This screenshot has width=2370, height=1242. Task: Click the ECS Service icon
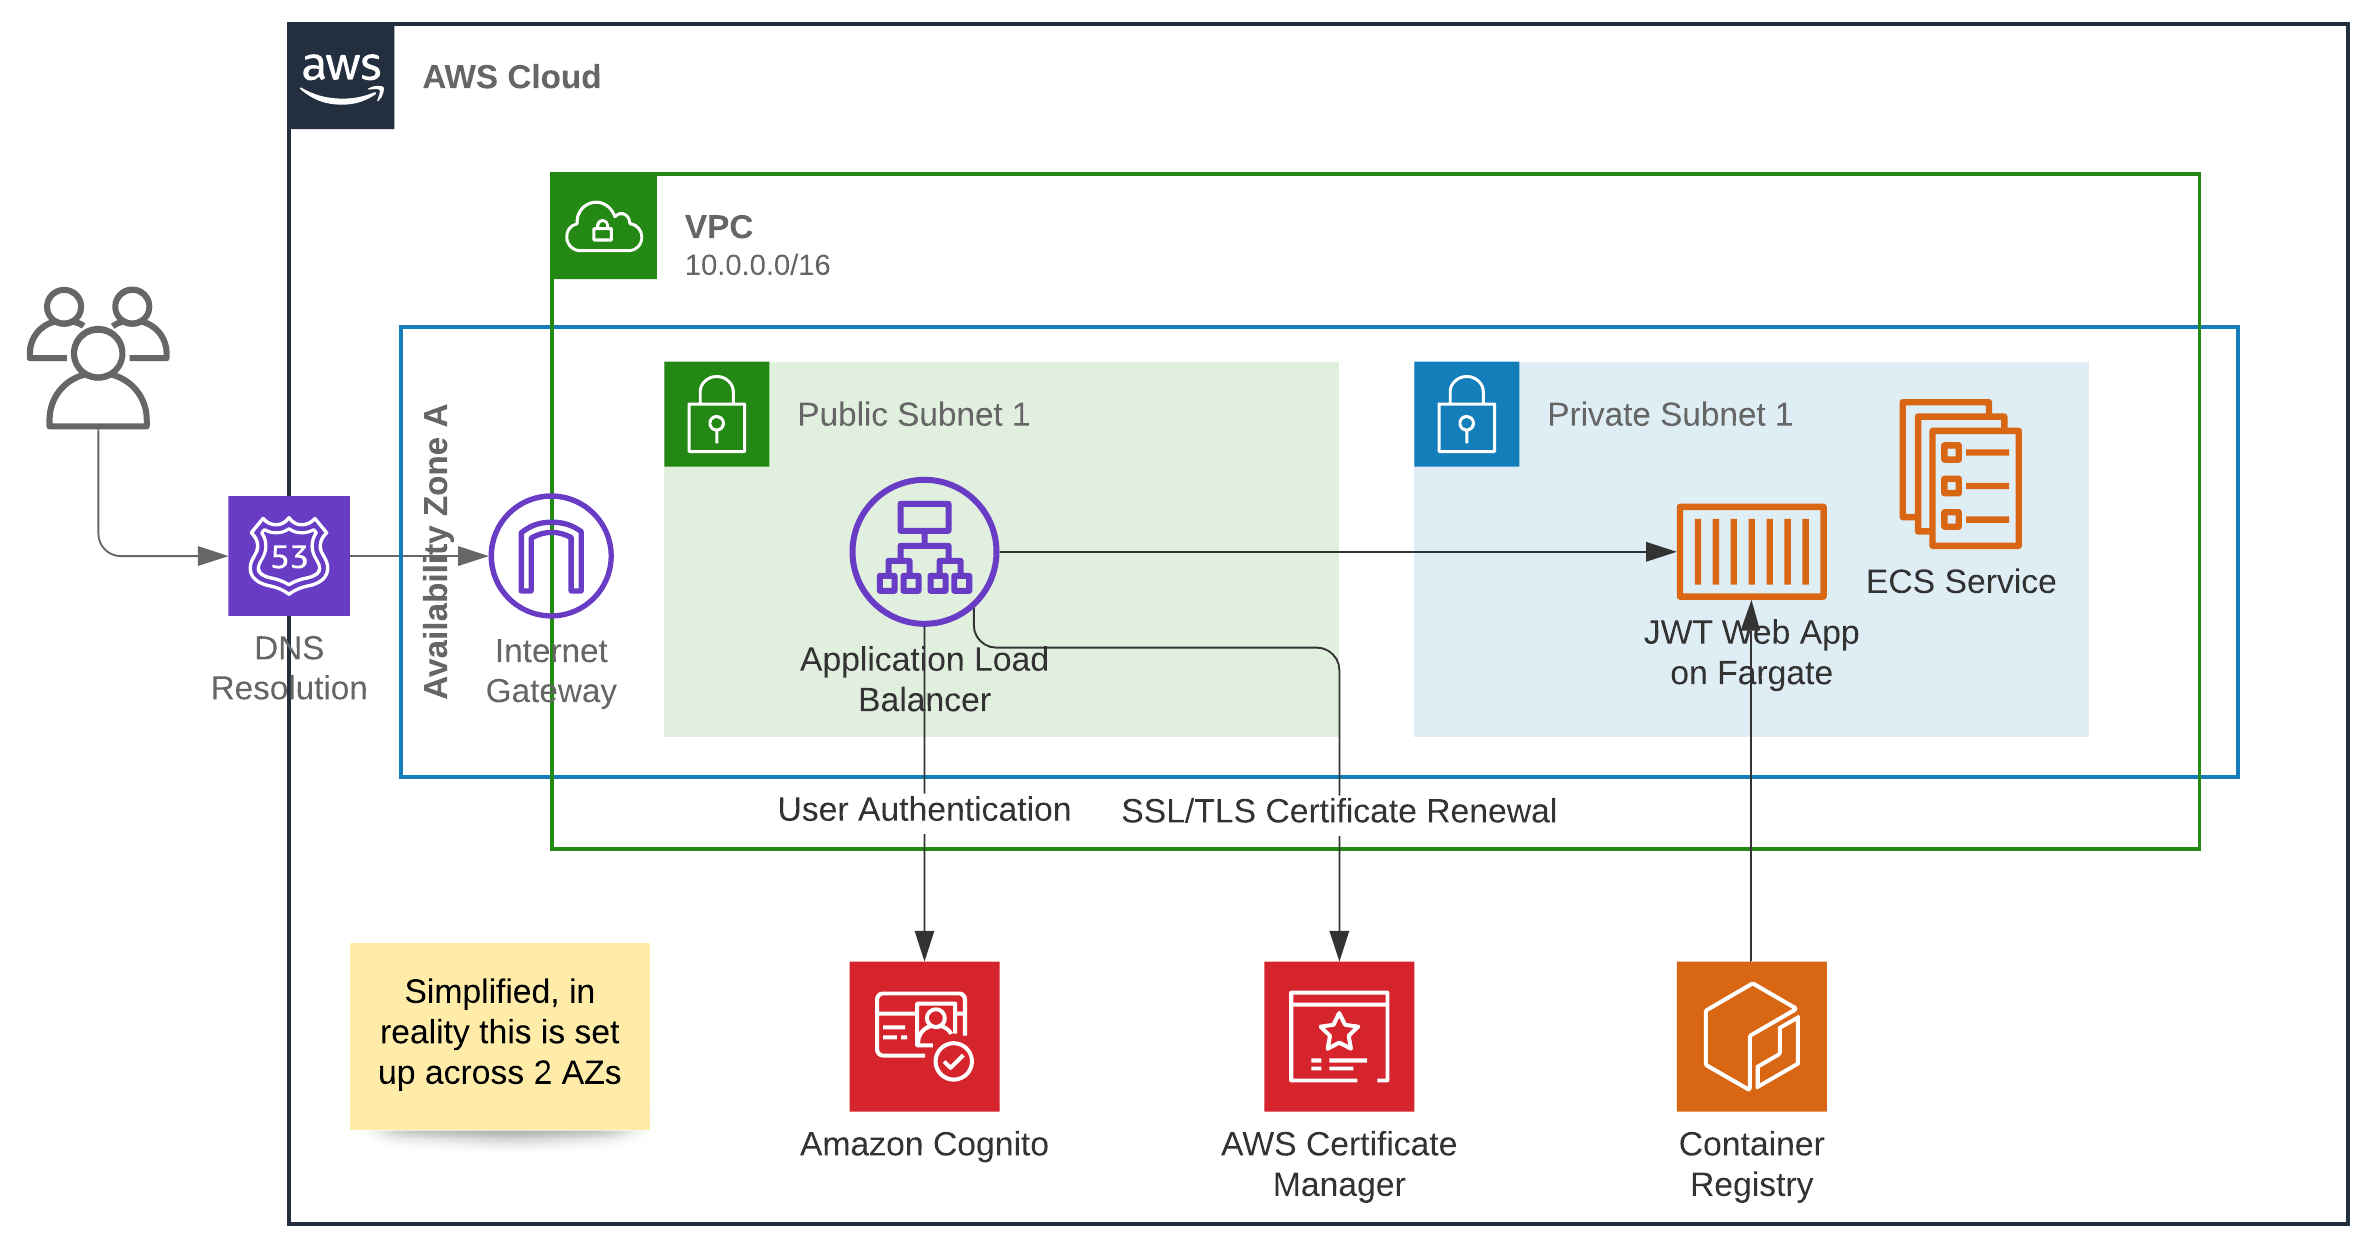pyautogui.click(x=1960, y=474)
